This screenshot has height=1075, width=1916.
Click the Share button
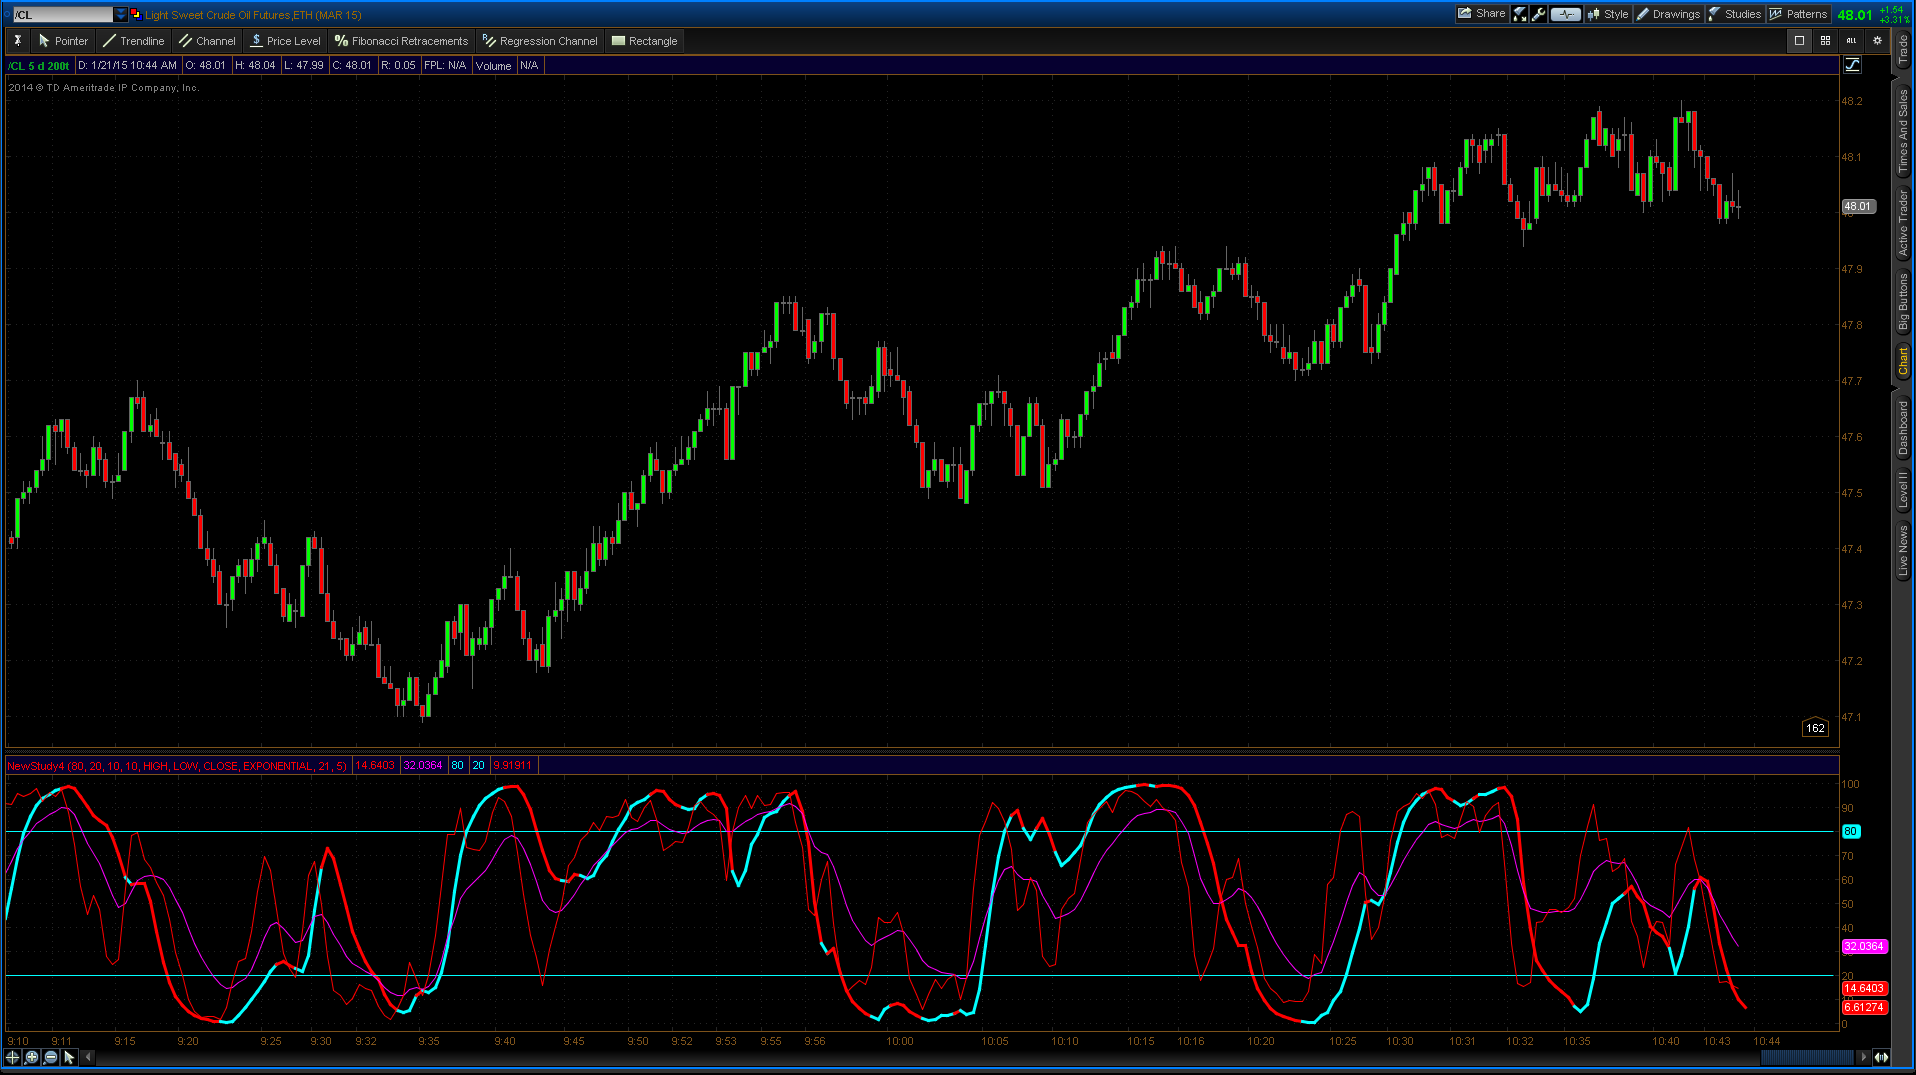click(1482, 14)
